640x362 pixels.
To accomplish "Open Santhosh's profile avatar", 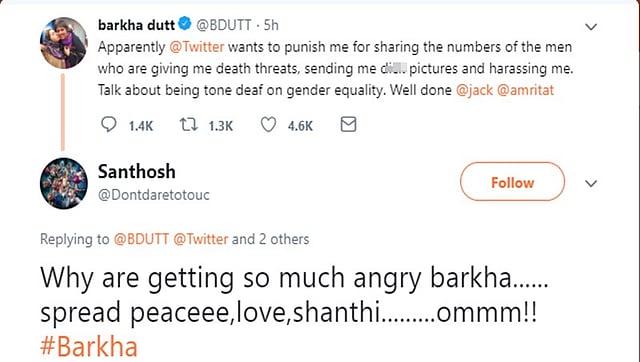I will pos(64,183).
